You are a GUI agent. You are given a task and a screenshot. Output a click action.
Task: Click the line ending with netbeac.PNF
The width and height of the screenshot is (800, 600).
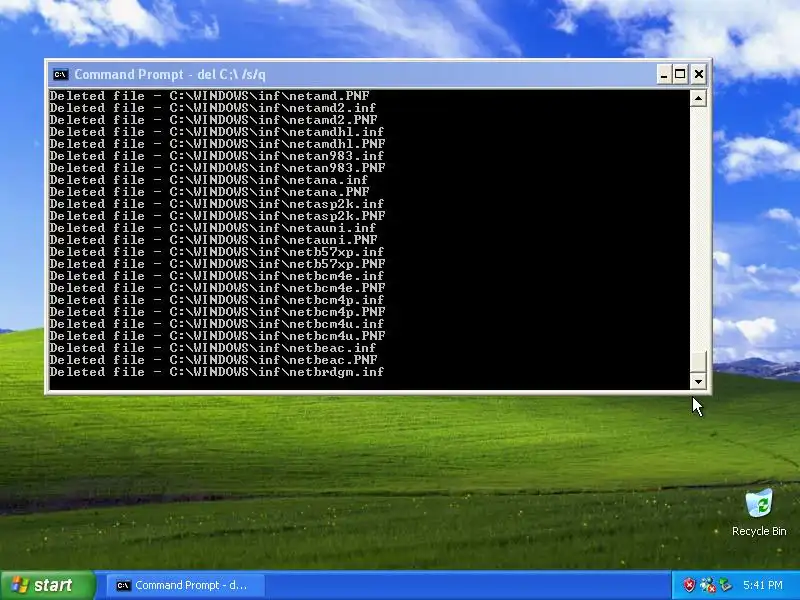pyautogui.click(x=213, y=360)
